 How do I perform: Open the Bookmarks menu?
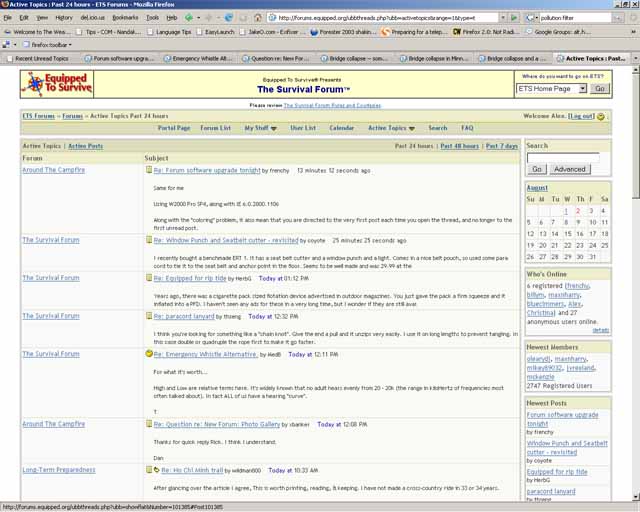[125, 18]
